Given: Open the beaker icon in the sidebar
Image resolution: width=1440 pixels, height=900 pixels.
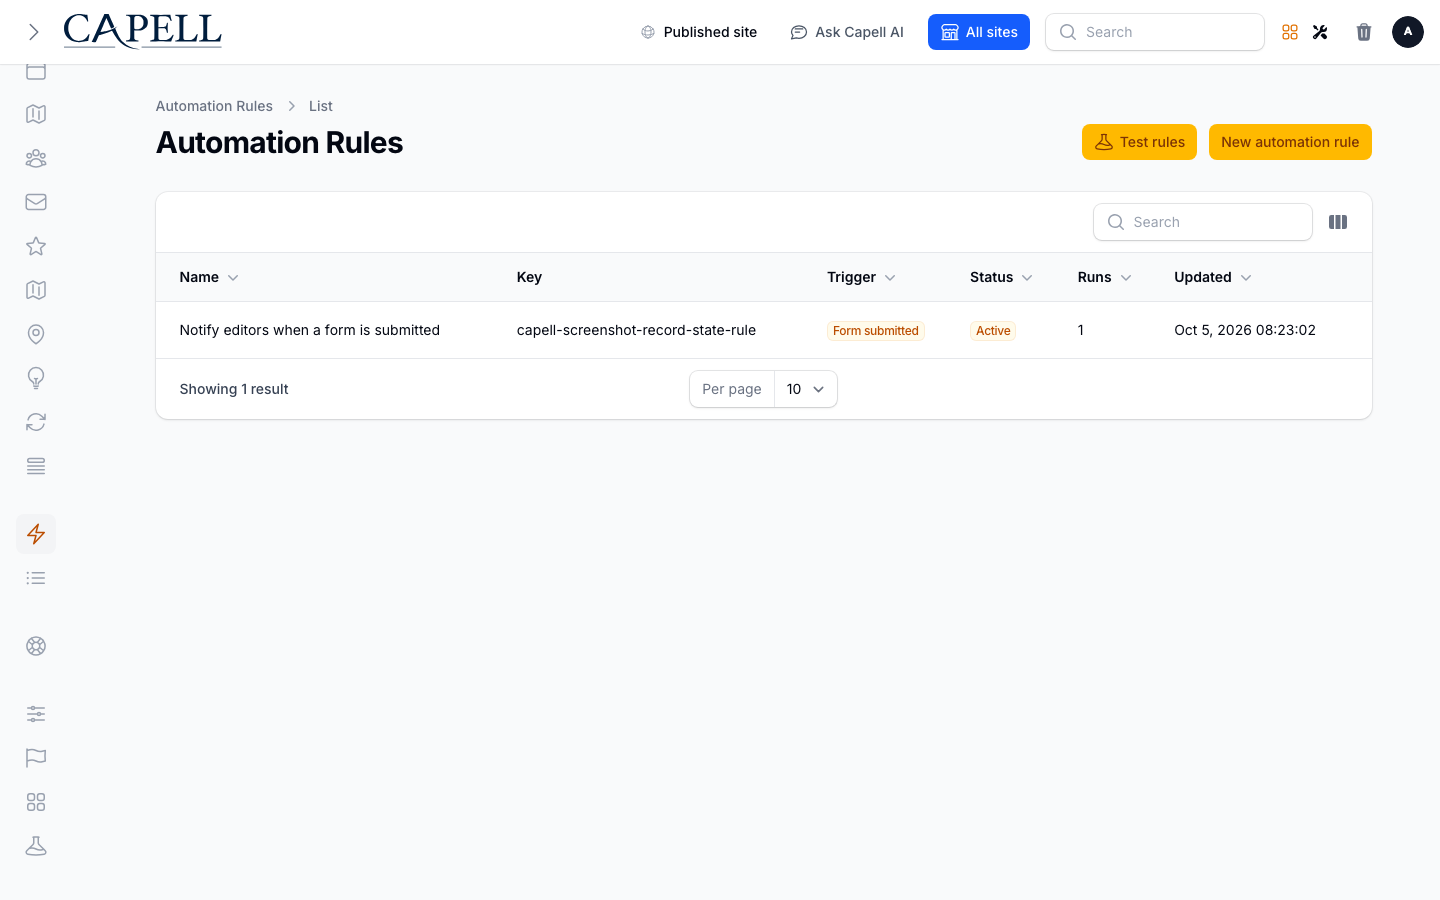Looking at the screenshot, I should coord(36,846).
